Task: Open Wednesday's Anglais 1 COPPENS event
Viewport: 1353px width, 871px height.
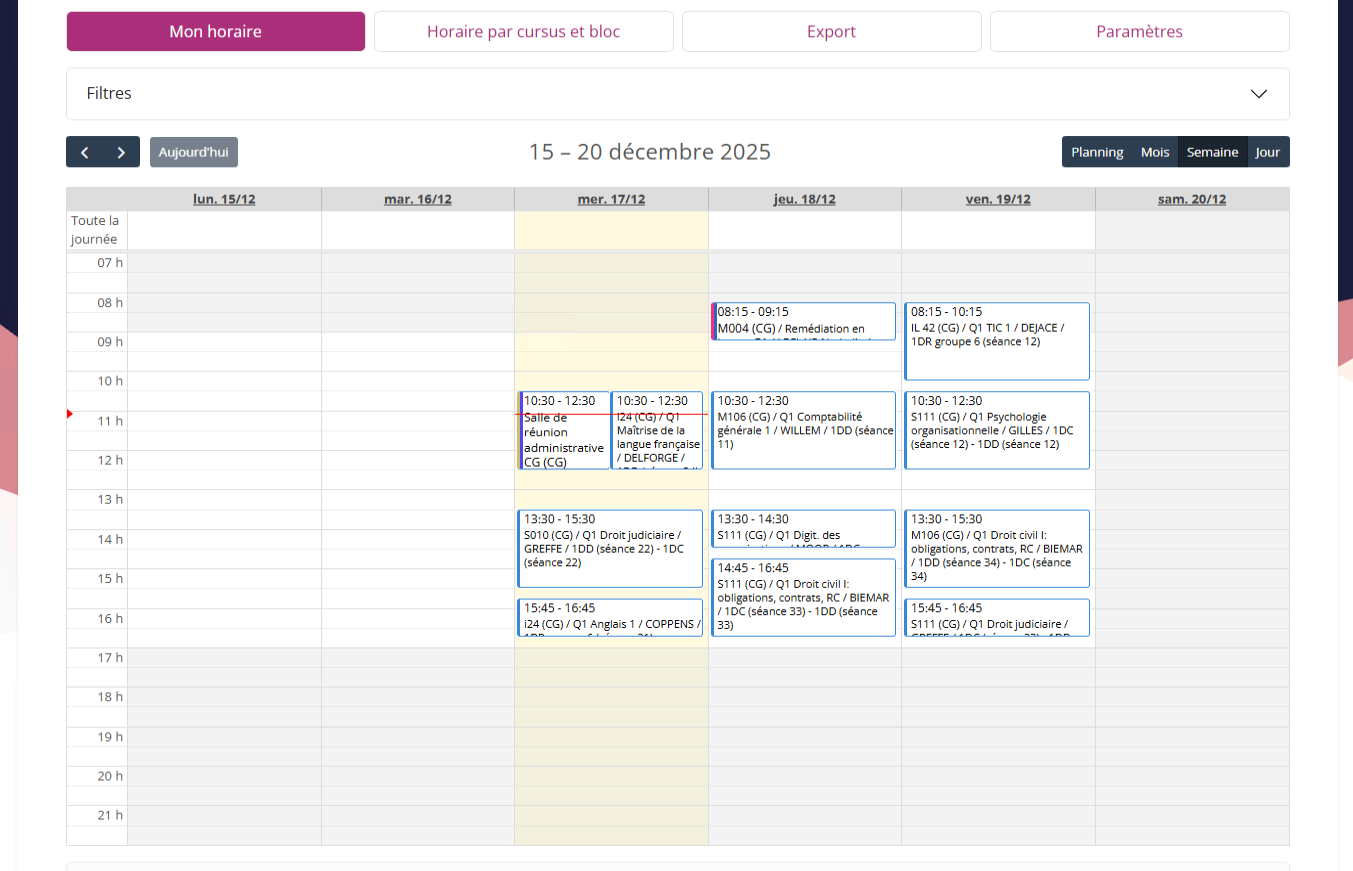Action: tap(610, 618)
